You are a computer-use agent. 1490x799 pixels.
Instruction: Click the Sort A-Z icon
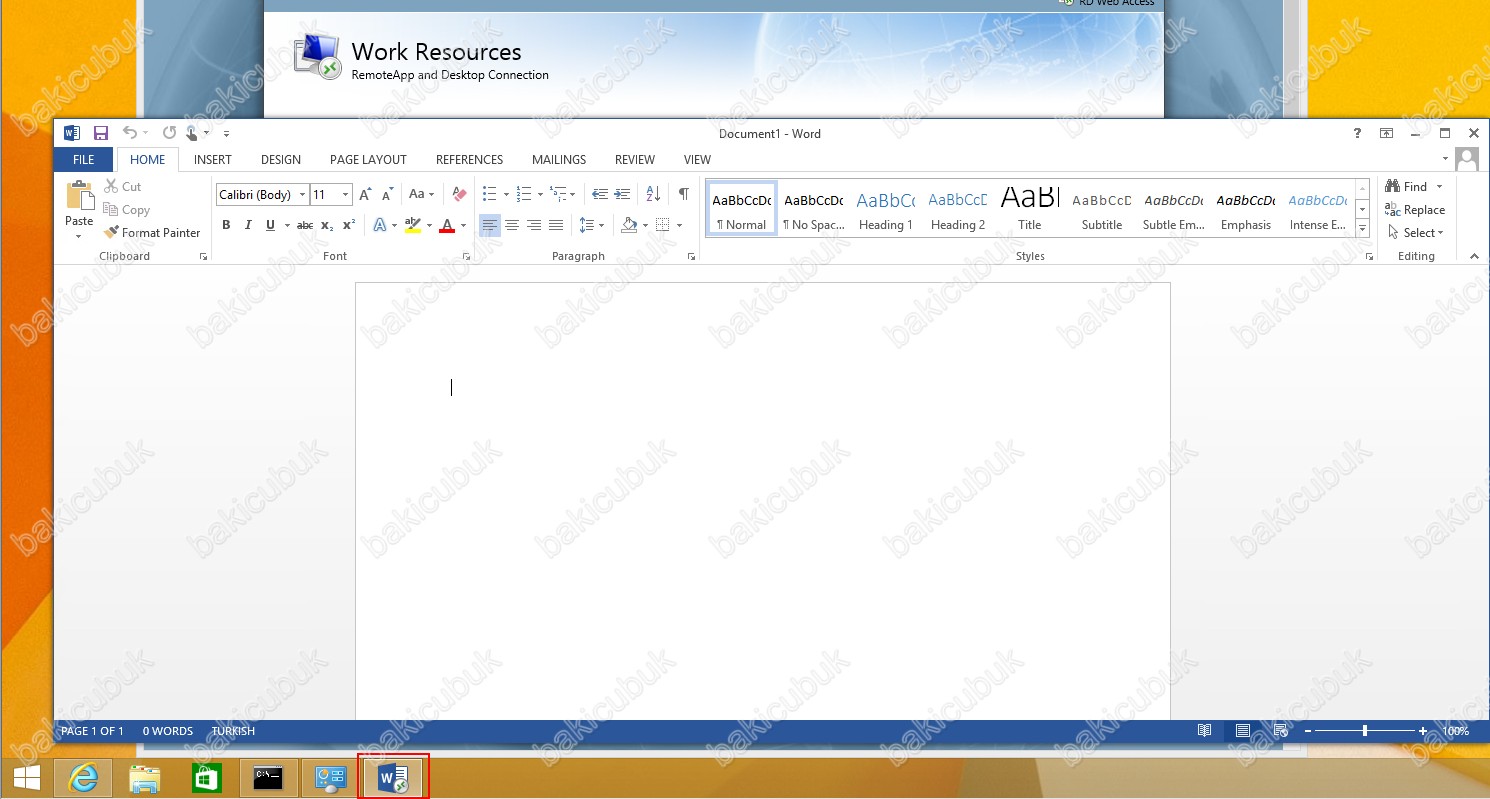click(653, 195)
